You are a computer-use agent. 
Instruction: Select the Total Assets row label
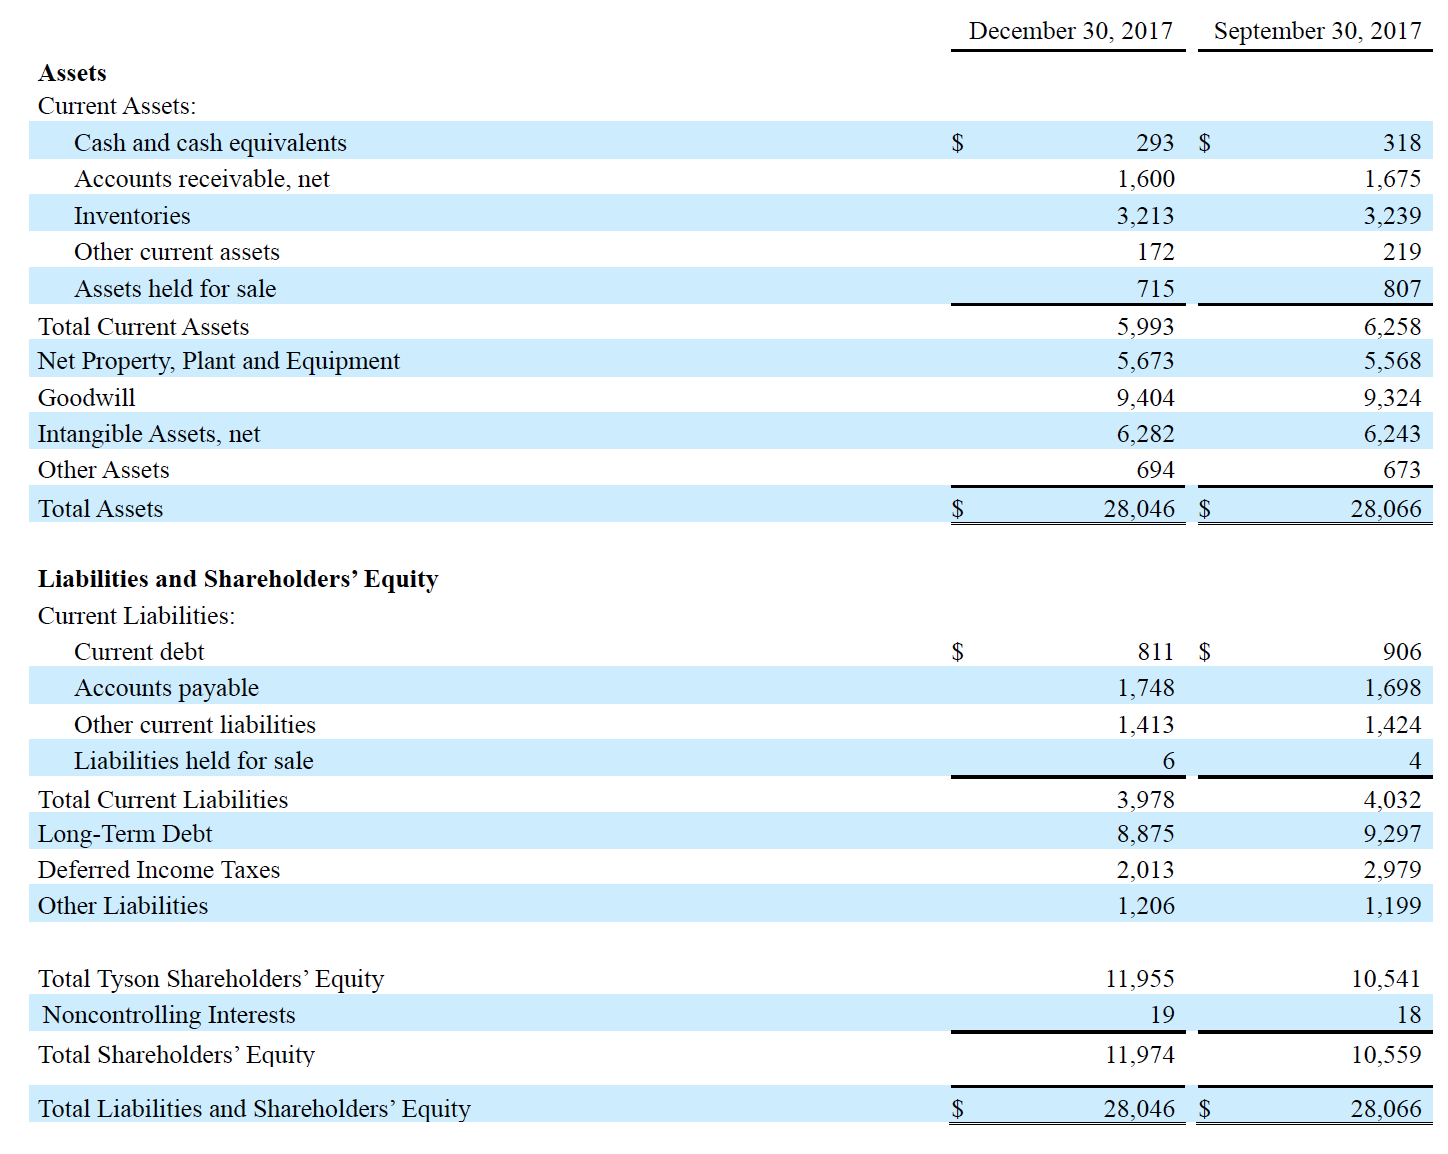point(100,509)
